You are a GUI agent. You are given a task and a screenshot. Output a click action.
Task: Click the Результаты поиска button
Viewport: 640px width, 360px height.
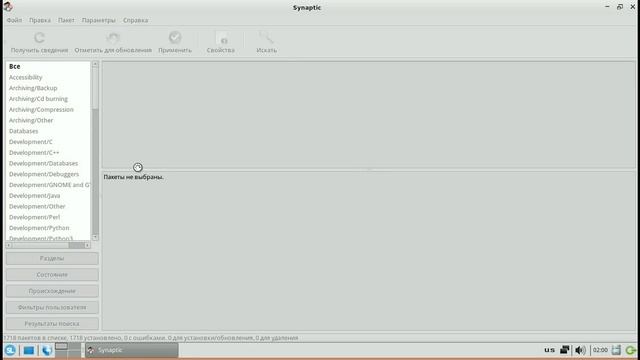click(52, 324)
